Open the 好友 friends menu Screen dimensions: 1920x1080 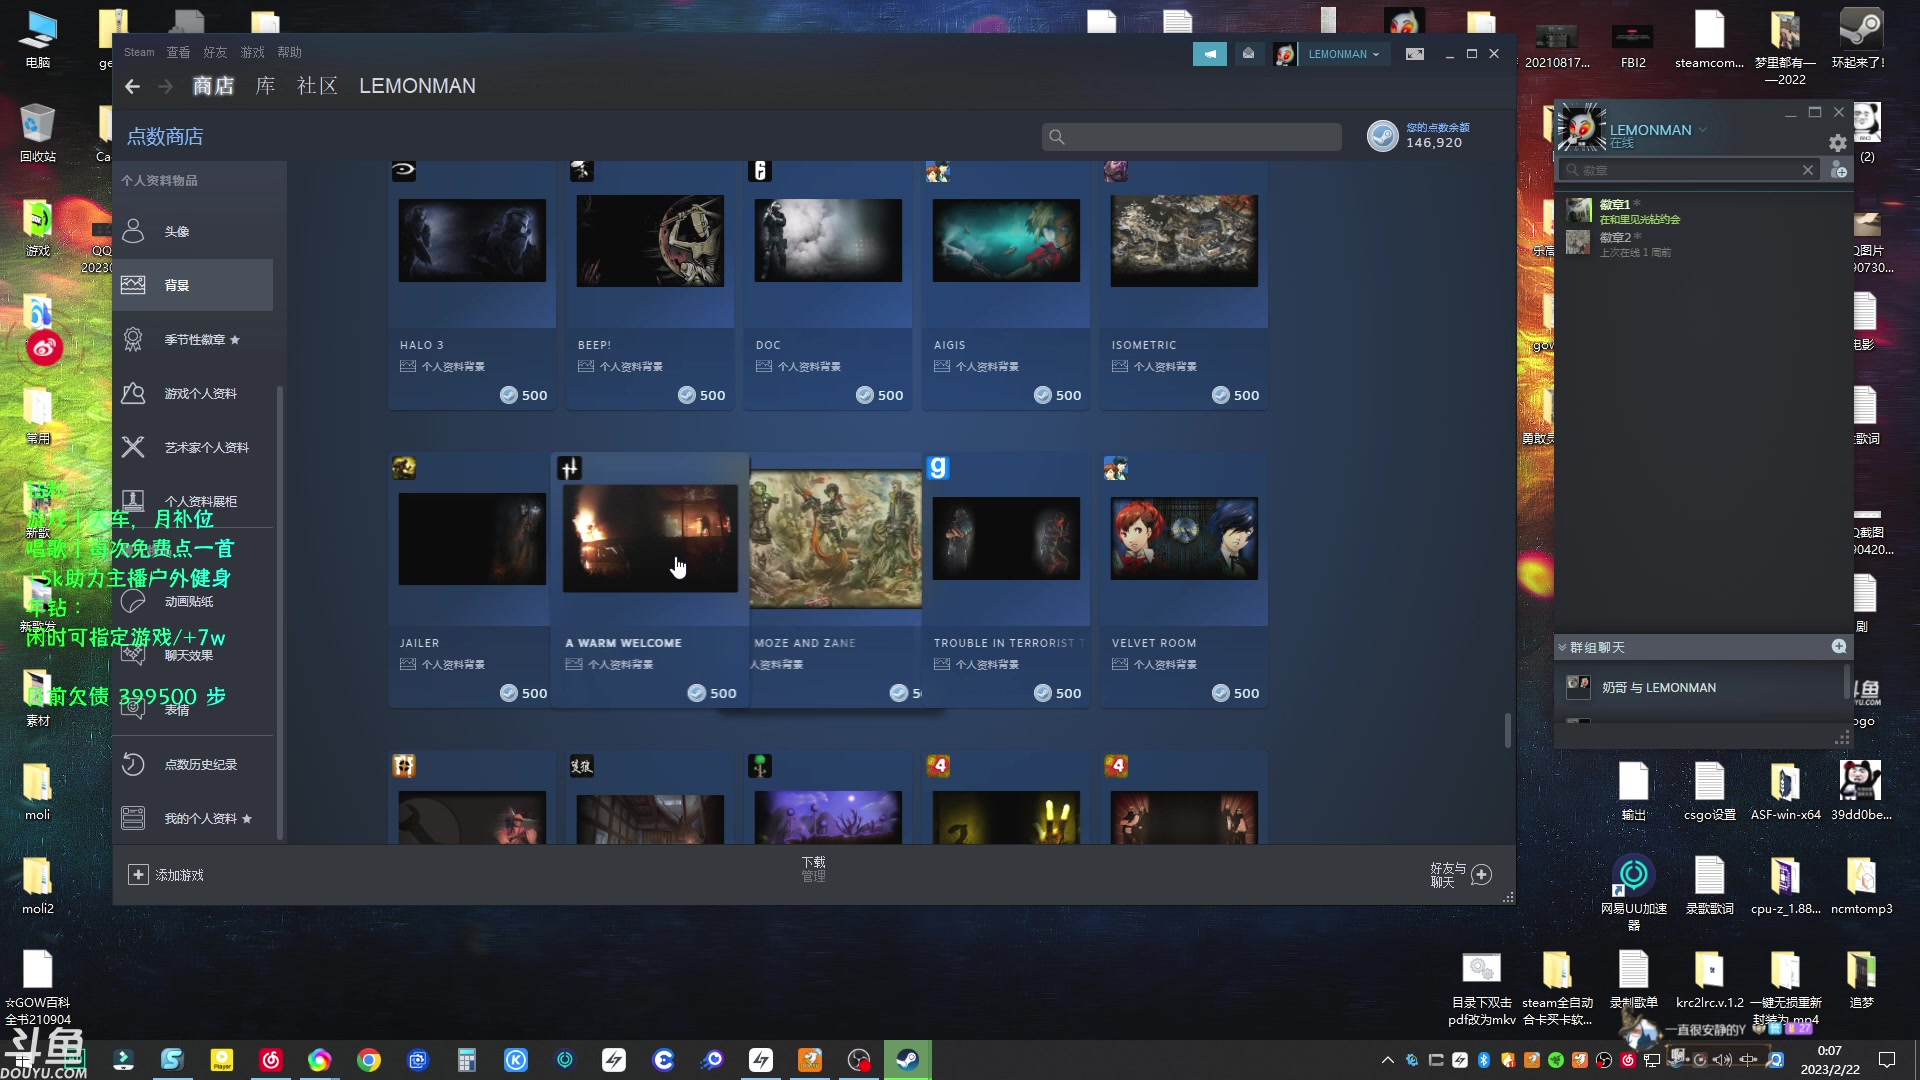[x=215, y=52]
